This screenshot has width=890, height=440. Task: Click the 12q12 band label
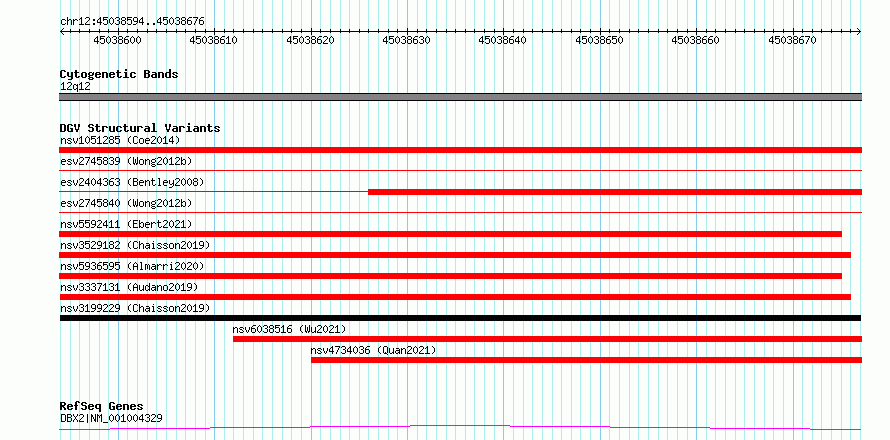(x=75, y=86)
